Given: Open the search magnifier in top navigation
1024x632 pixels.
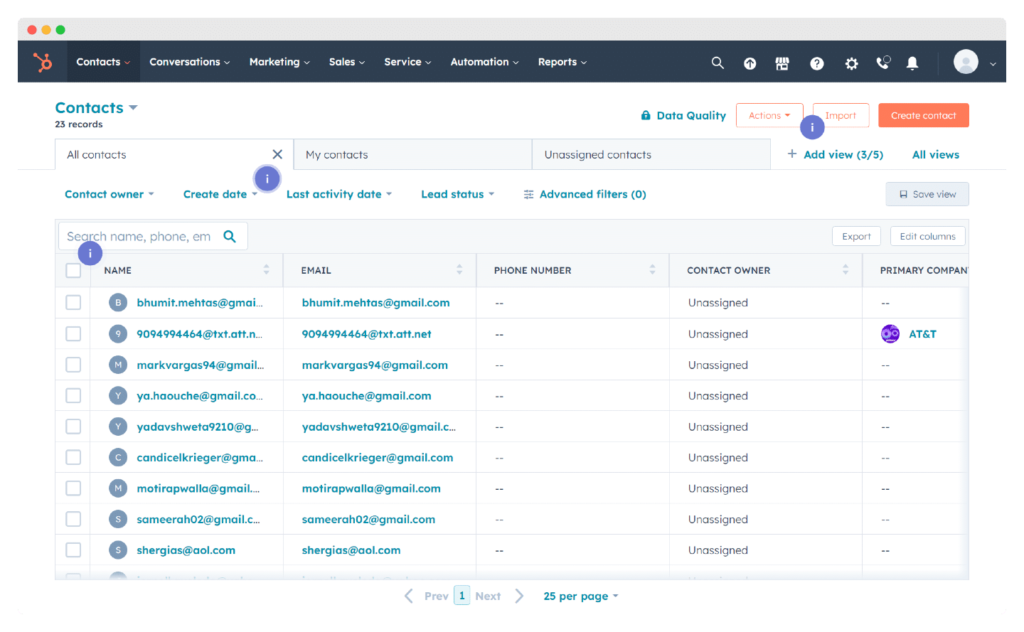Looking at the screenshot, I should tap(717, 63).
